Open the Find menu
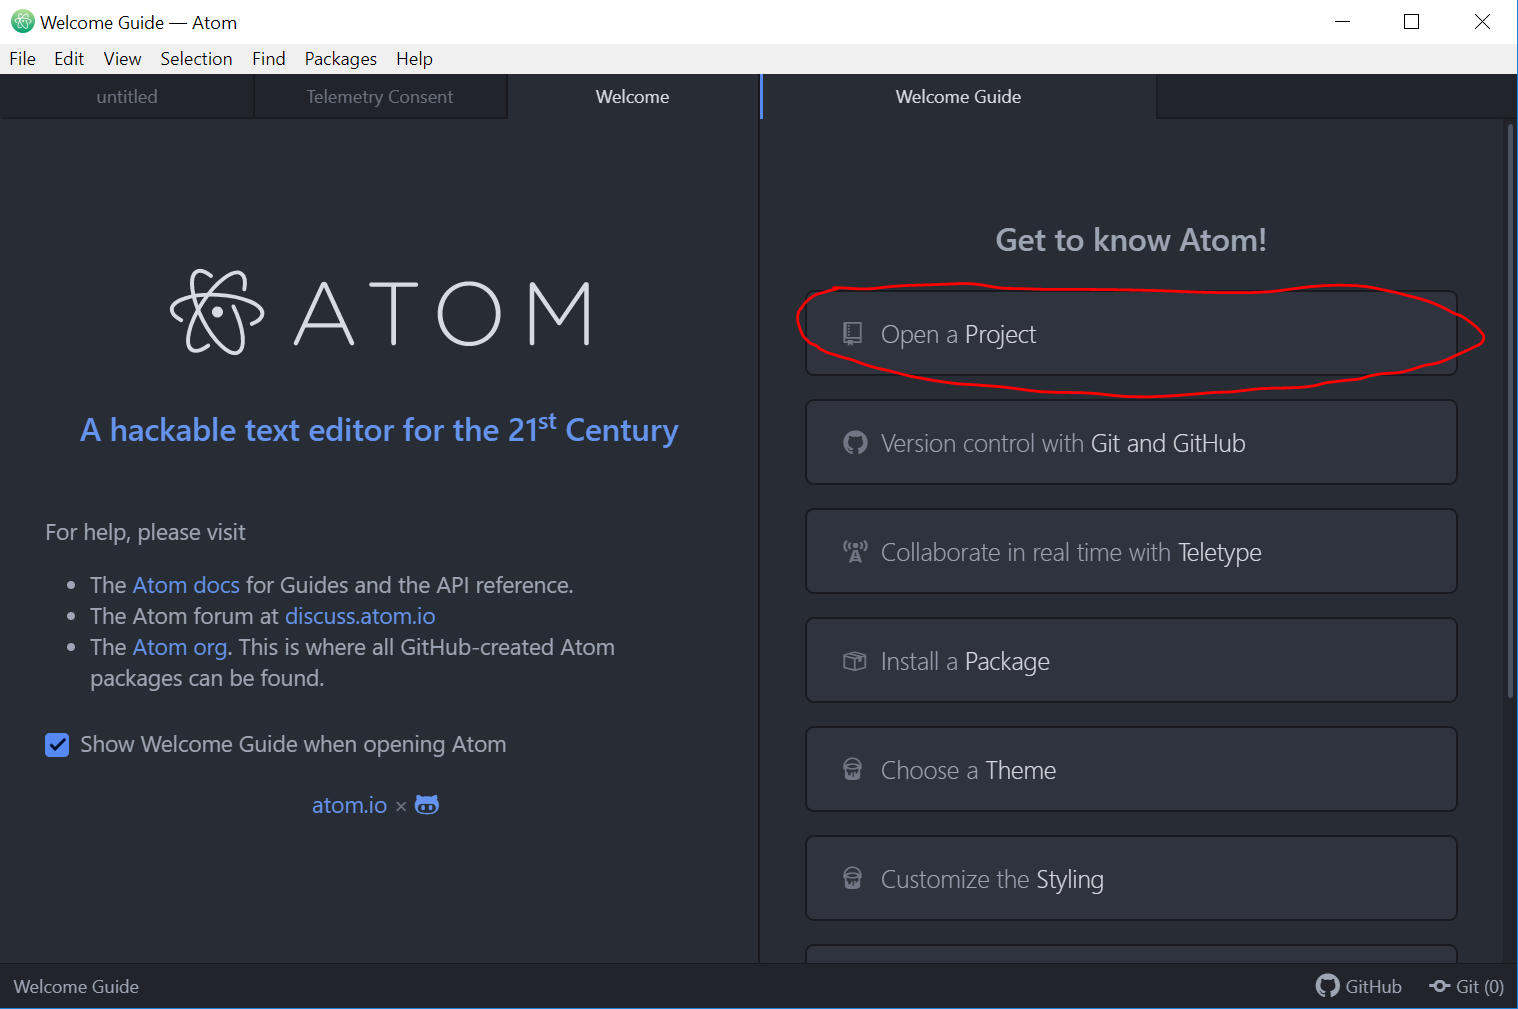 tap(269, 59)
